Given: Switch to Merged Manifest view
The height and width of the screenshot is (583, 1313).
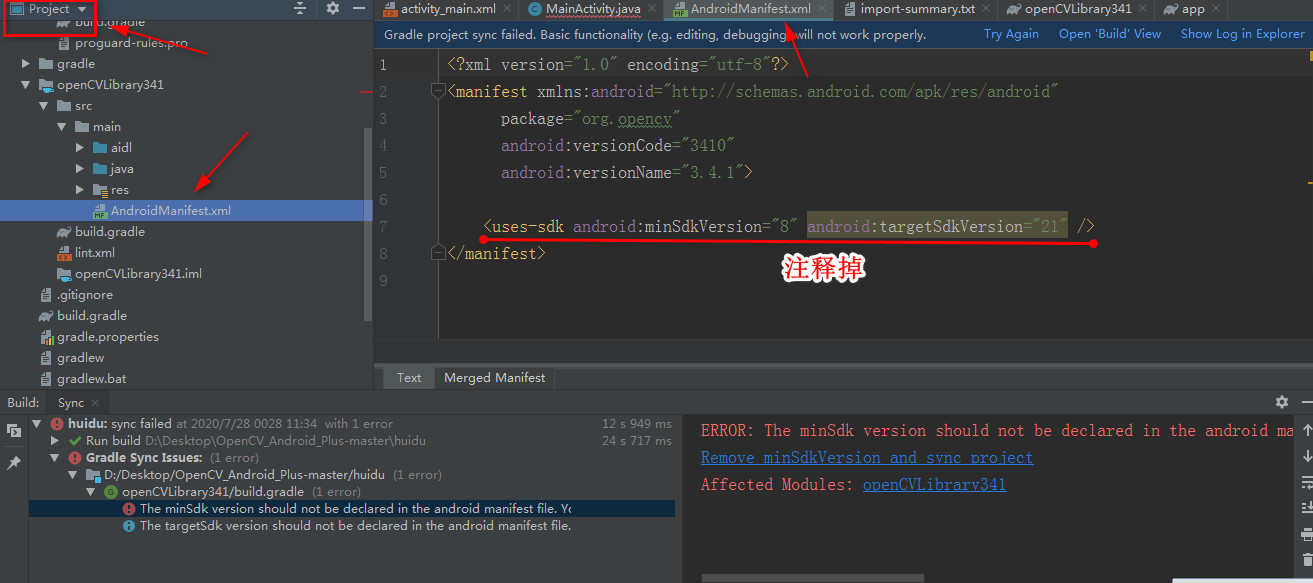Looking at the screenshot, I should 494,377.
